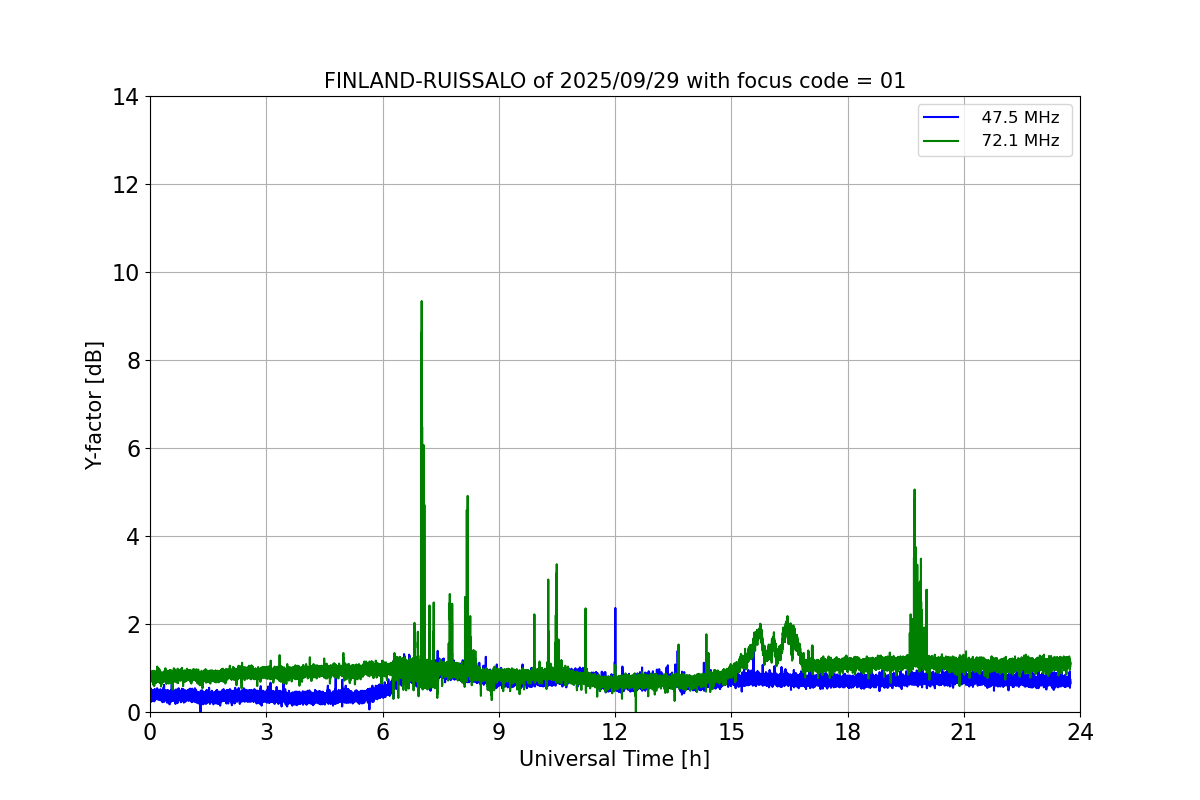
Task: Click the blue spike at 12 h
Action: (615, 609)
